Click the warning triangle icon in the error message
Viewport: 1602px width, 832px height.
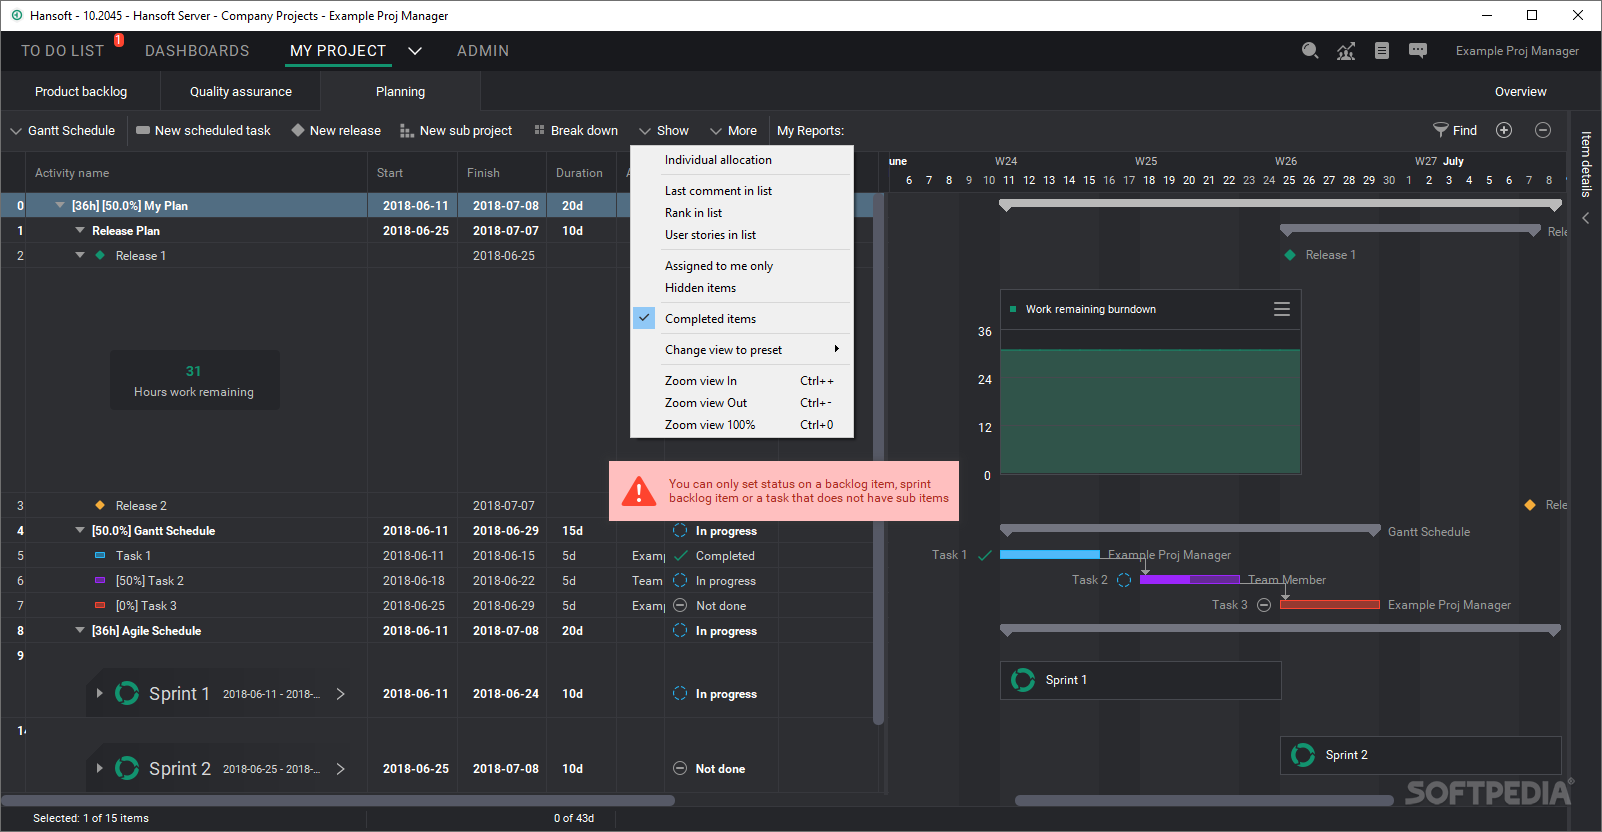click(638, 491)
